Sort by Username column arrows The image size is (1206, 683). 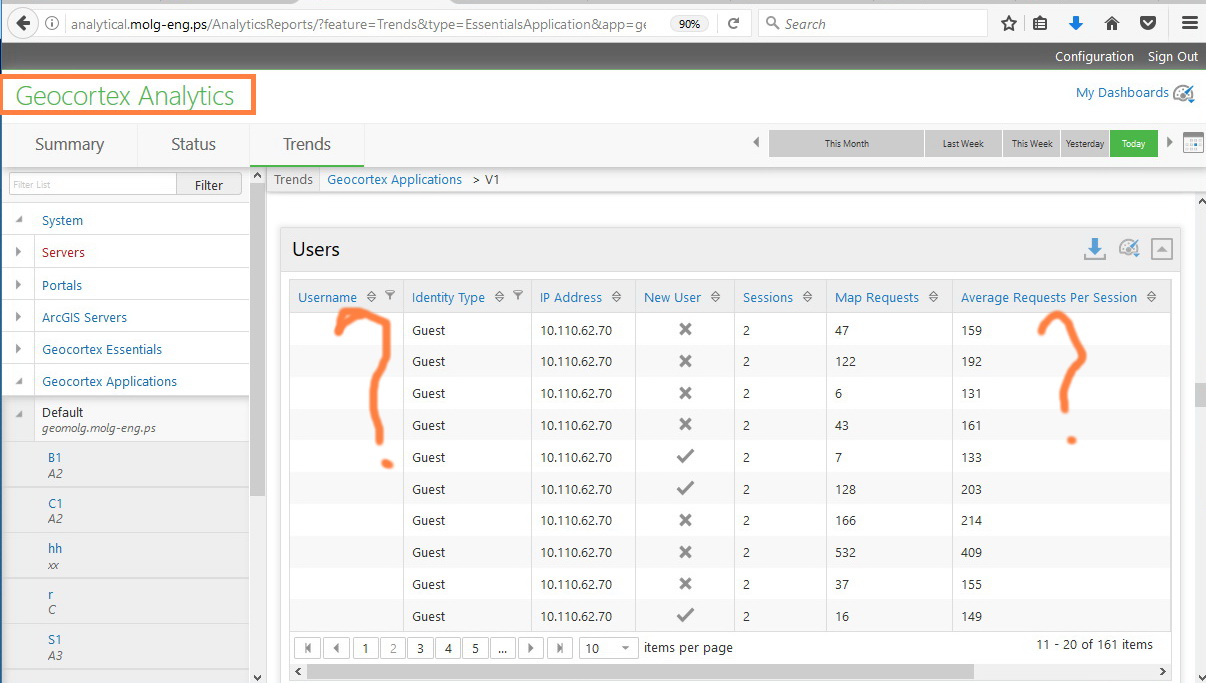(x=371, y=297)
